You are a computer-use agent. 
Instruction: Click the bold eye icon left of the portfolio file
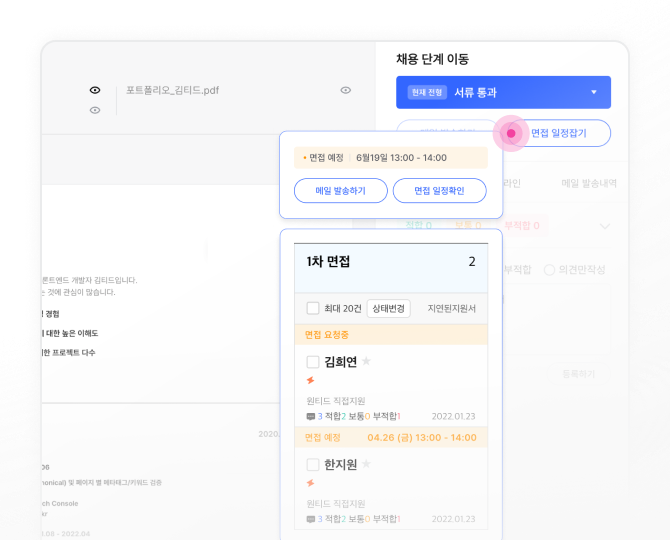tap(95, 90)
